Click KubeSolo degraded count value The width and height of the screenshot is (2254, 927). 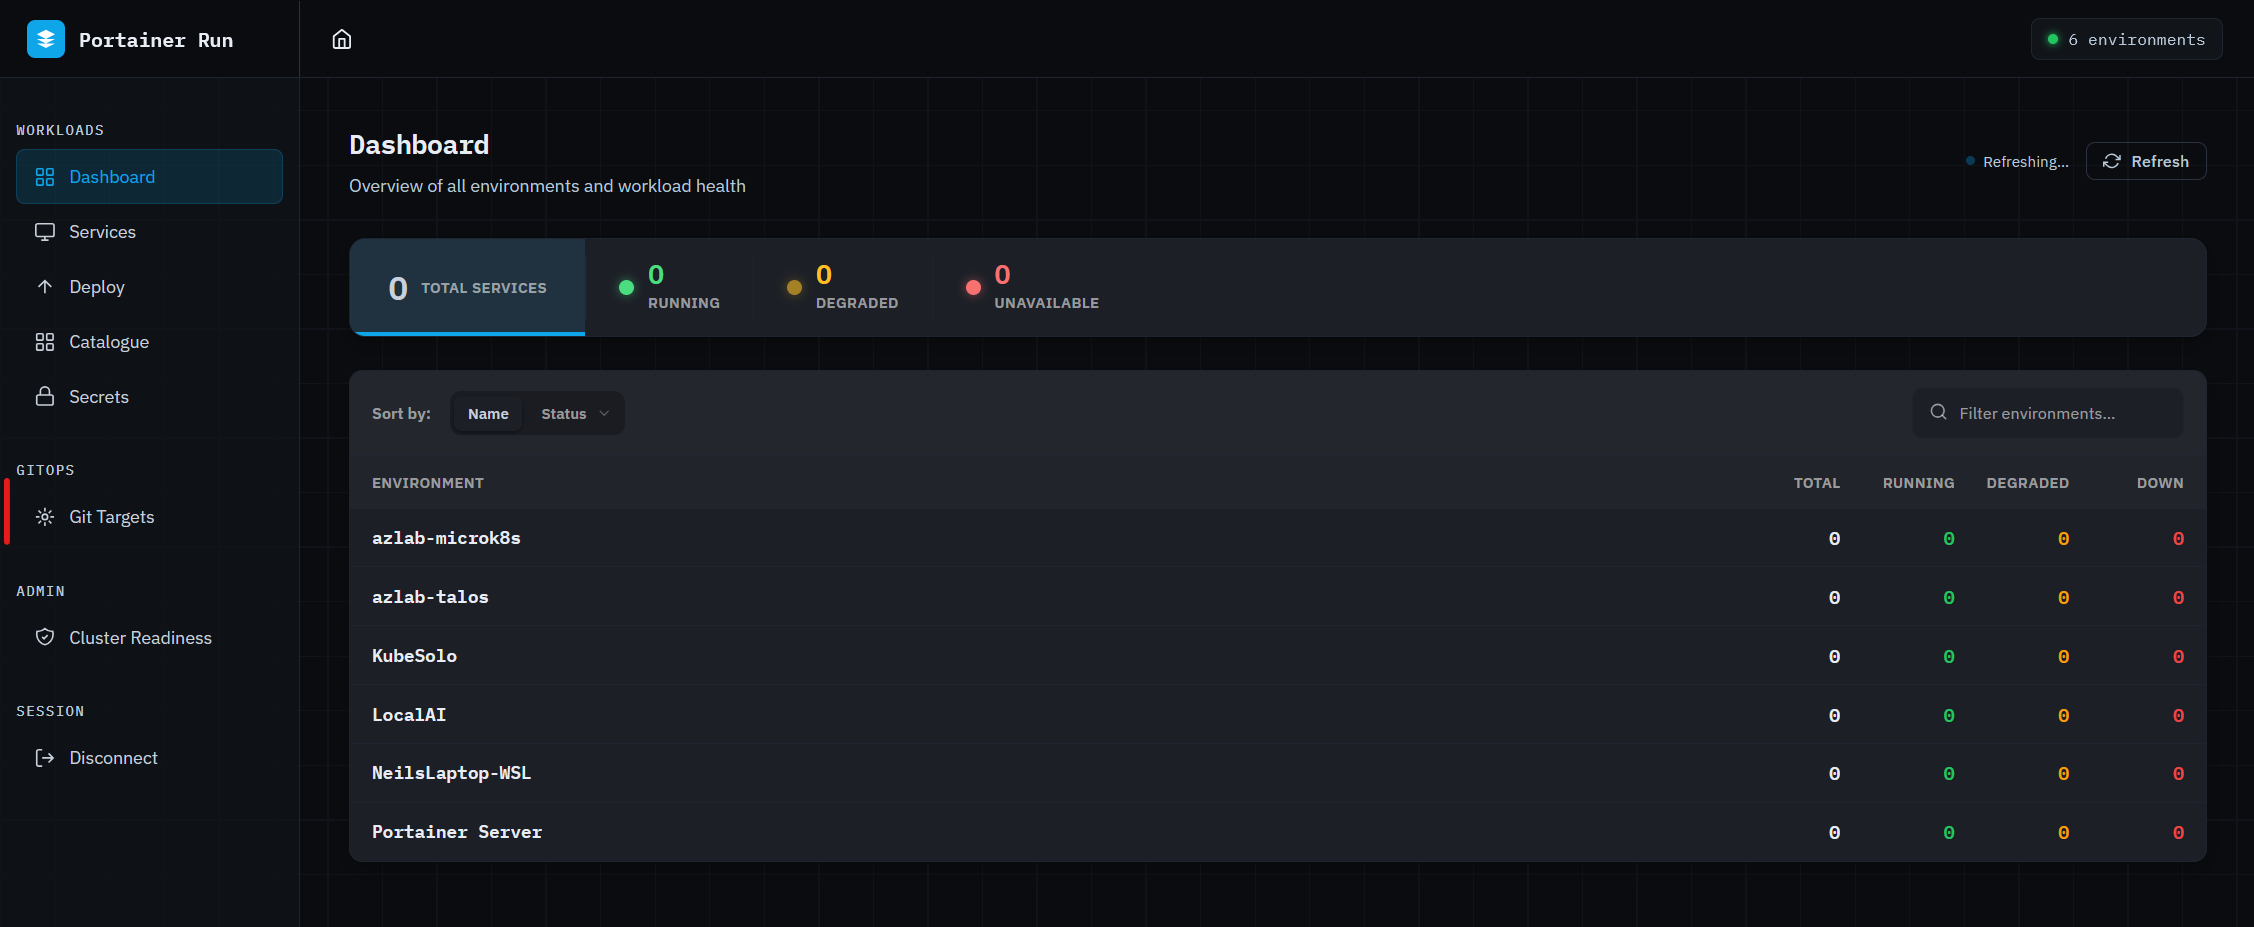tap(2063, 657)
